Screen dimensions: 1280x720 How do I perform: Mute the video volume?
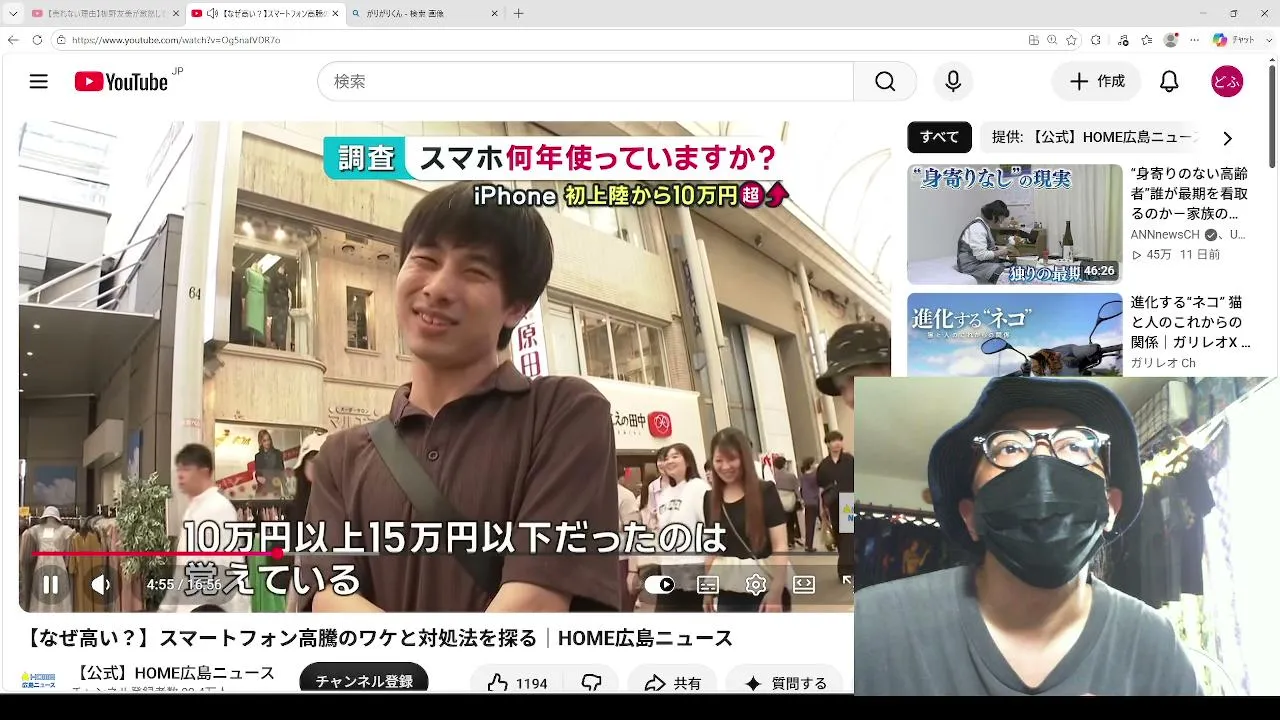(x=101, y=585)
